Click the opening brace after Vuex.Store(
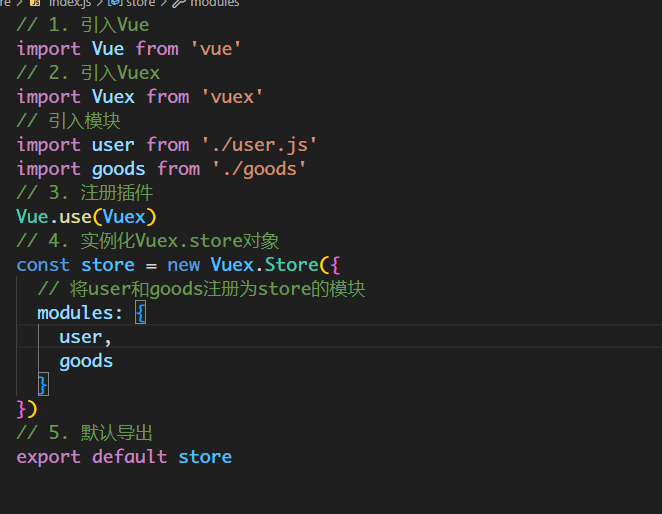The height and width of the screenshot is (514, 662). pos(335,264)
